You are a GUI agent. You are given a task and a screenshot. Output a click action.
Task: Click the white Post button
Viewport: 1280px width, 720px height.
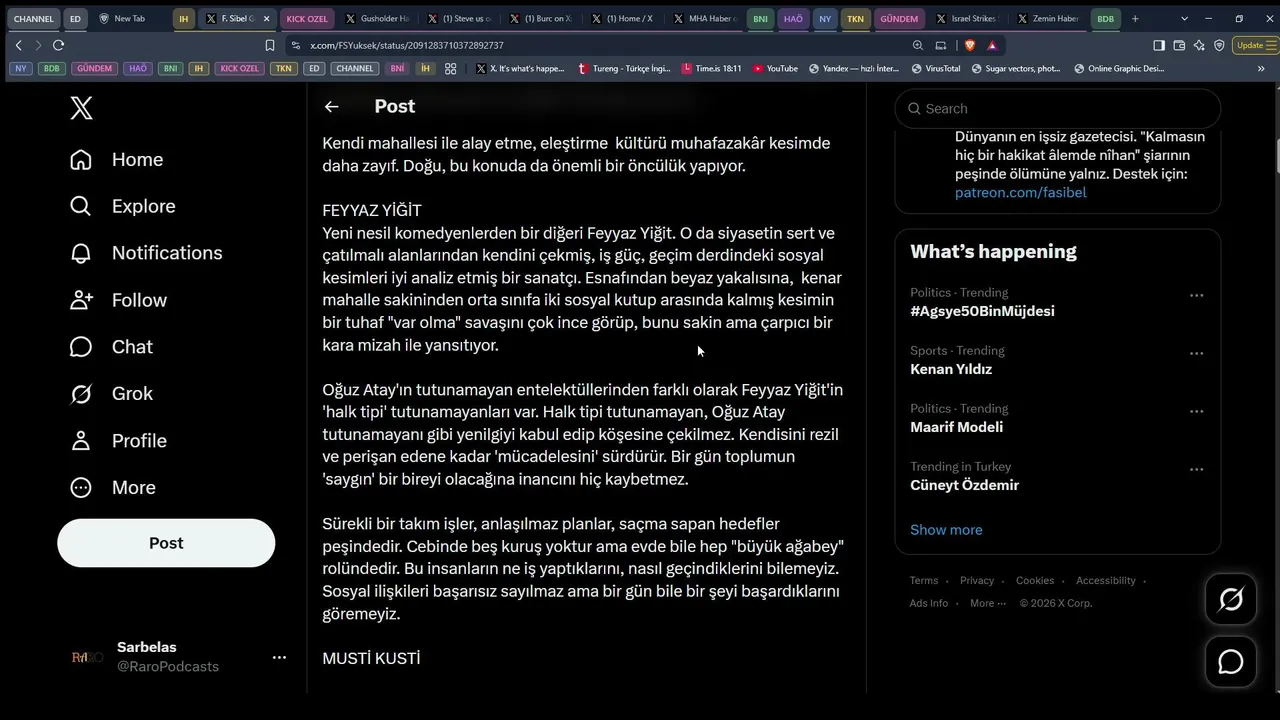pos(166,543)
